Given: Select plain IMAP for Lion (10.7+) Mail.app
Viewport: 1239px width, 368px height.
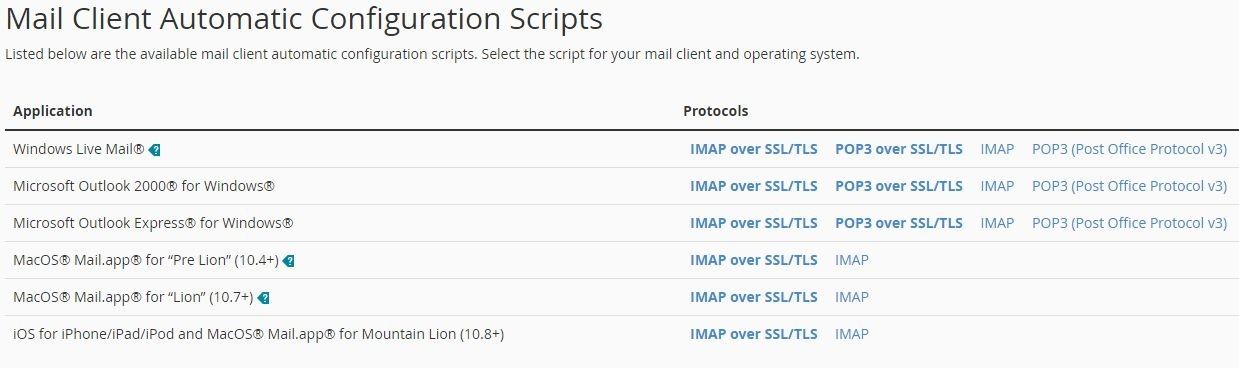Looking at the screenshot, I should tap(852, 297).
